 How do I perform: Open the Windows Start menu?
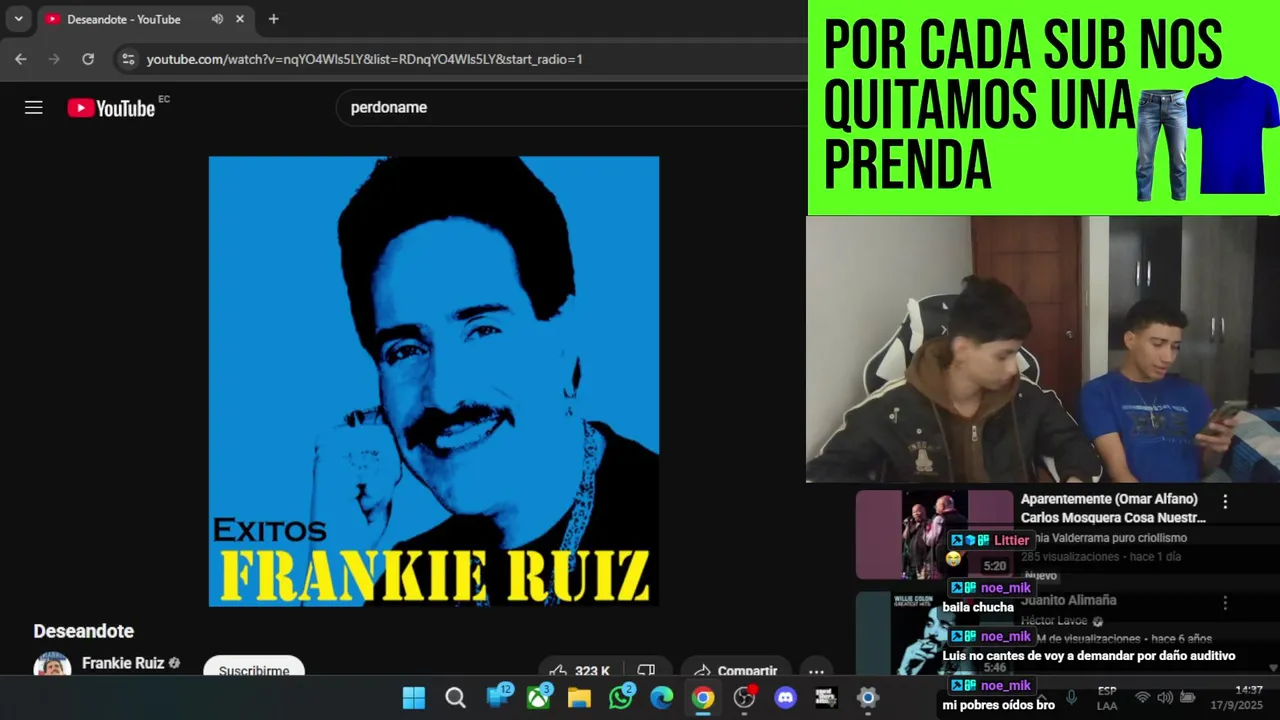click(414, 698)
